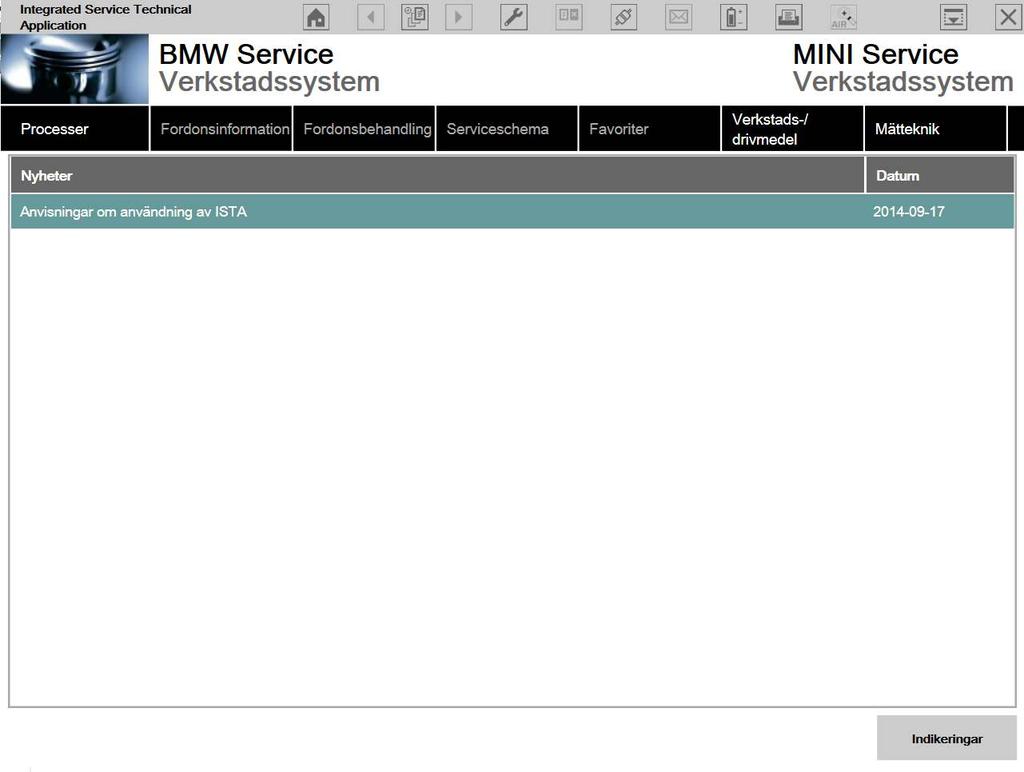Switch to the Mätteknik tab
This screenshot has width=1024, height=772.
(x=935, y=129)
